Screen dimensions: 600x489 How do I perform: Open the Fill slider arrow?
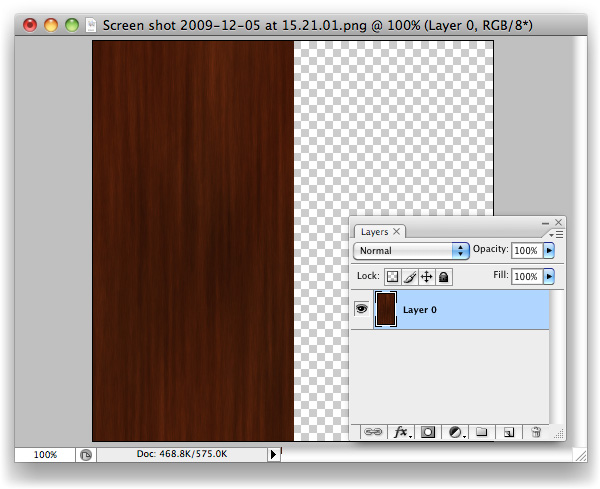coord(549,276)
